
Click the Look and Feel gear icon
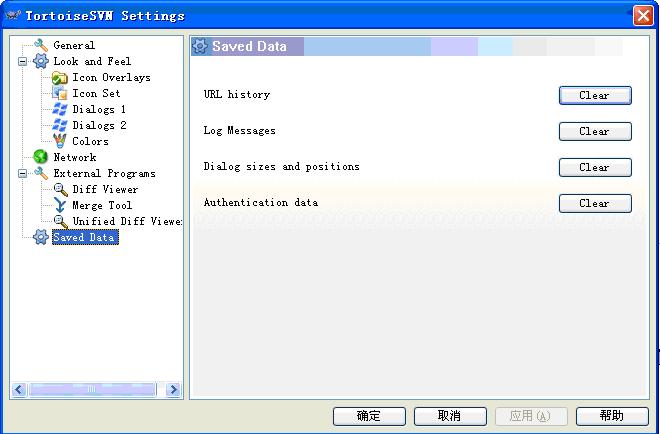41,61
